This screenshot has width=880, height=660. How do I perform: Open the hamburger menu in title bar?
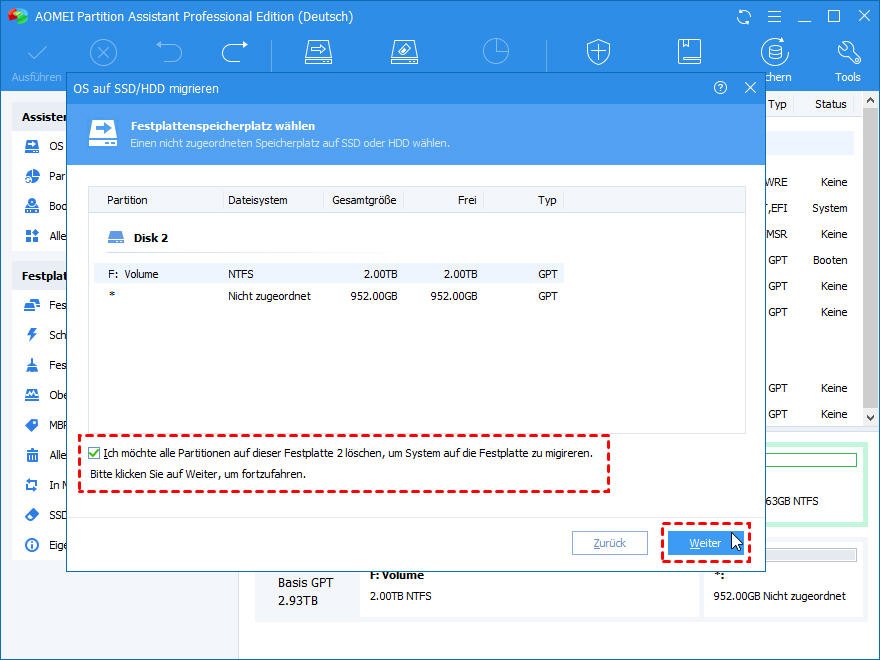(x=773, y=17)
